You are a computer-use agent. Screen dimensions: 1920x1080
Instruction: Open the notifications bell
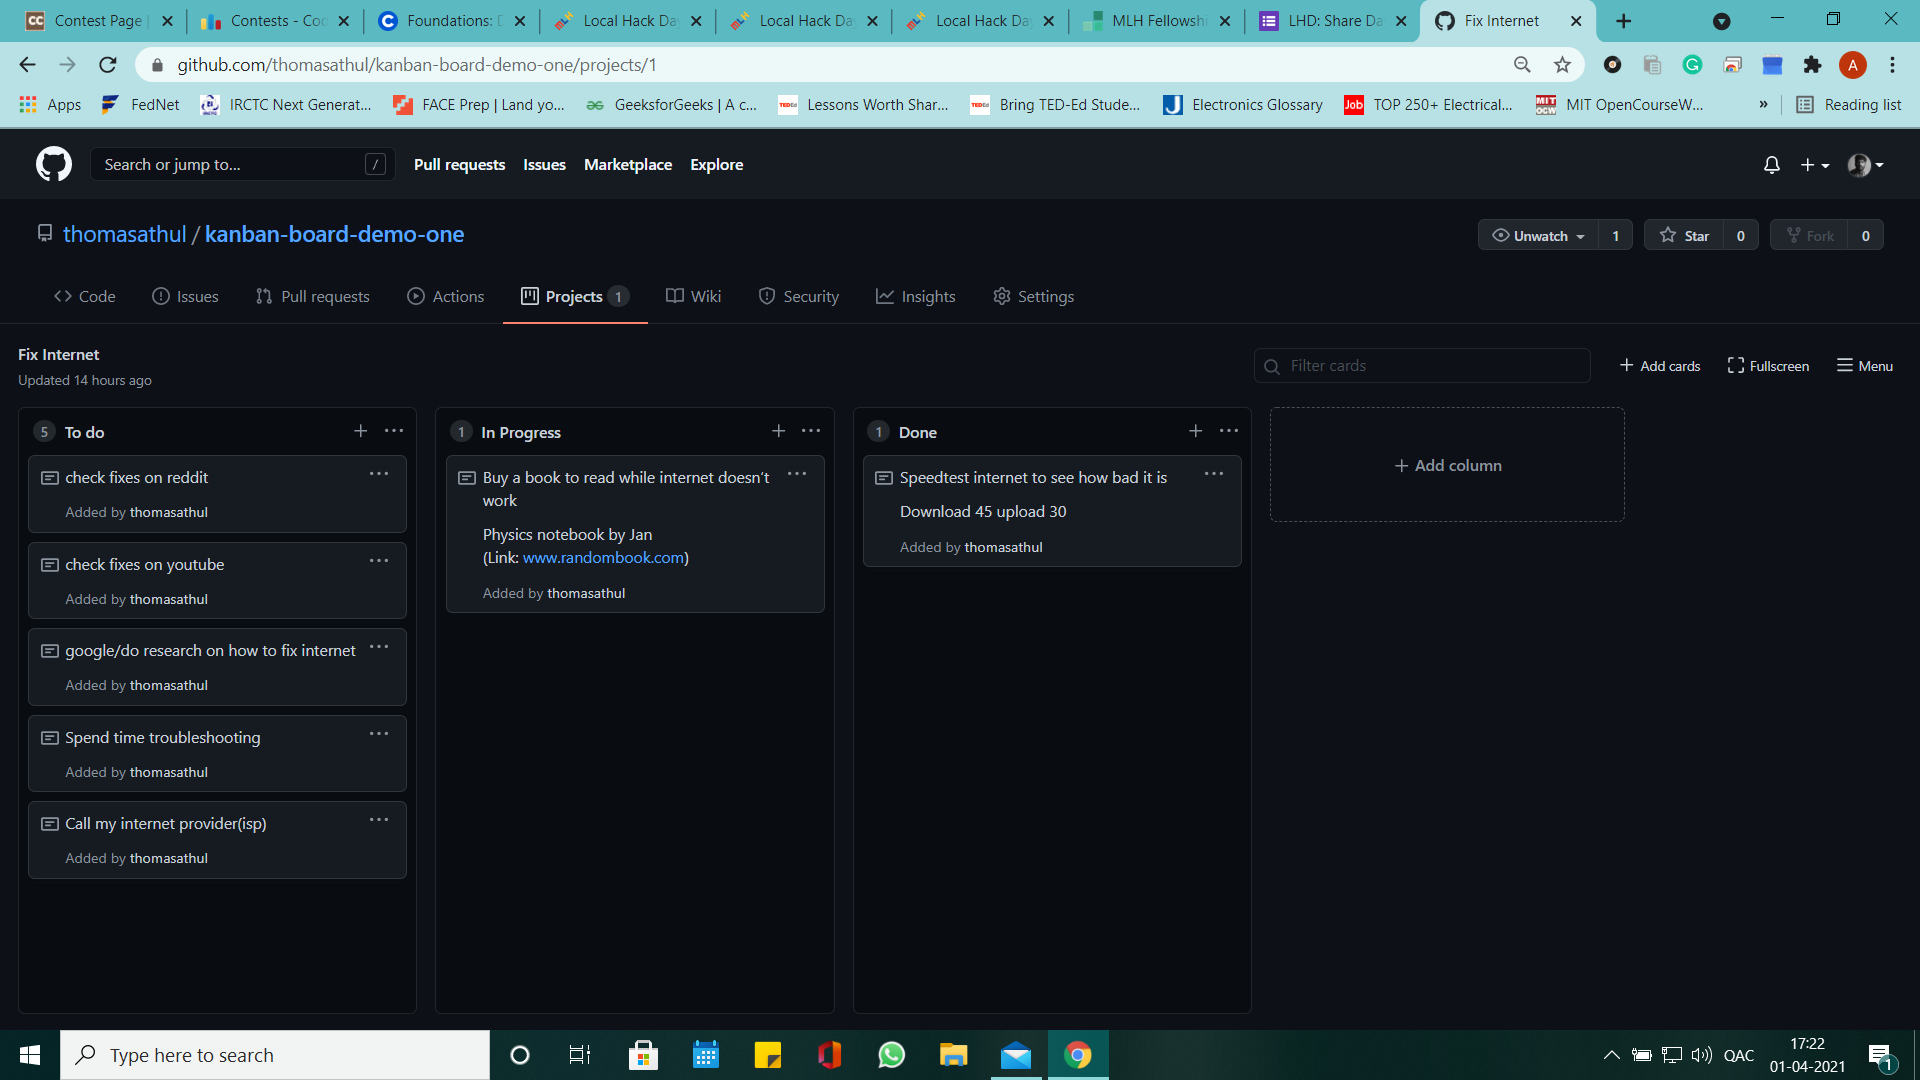1771,165
